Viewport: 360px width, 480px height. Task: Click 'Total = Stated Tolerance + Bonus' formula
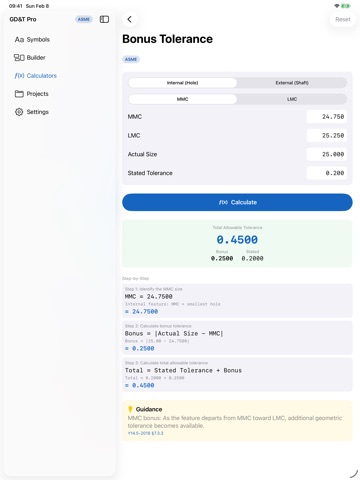click(183, 370)
